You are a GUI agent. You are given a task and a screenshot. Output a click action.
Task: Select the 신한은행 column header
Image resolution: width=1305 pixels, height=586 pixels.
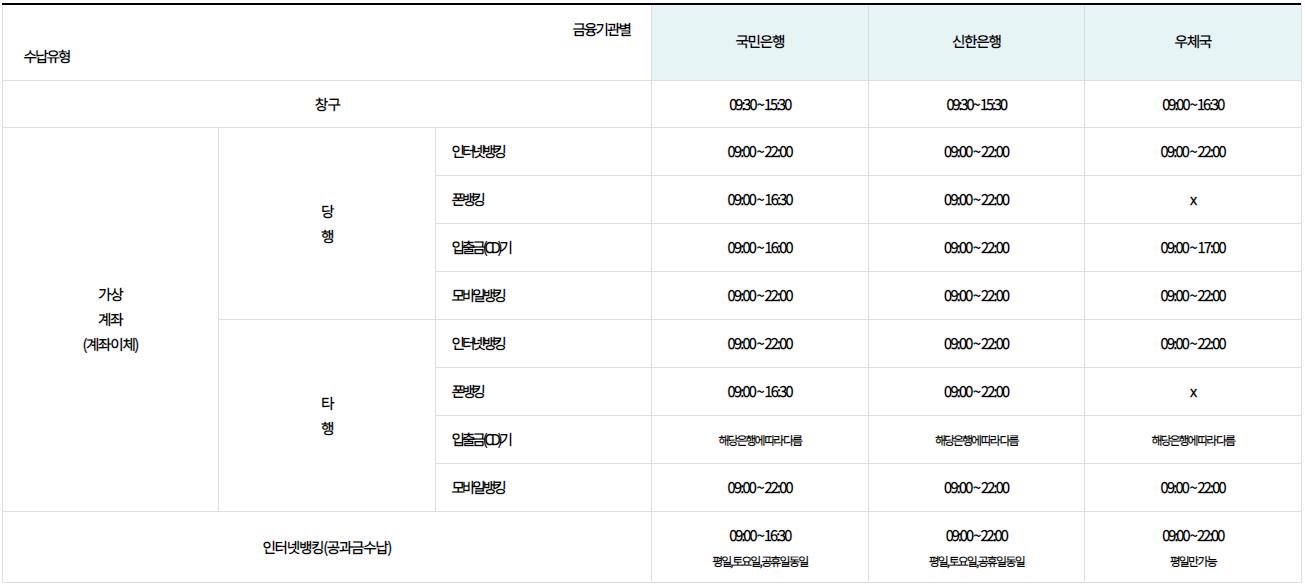pyautogui.click(x=976, y=42)
